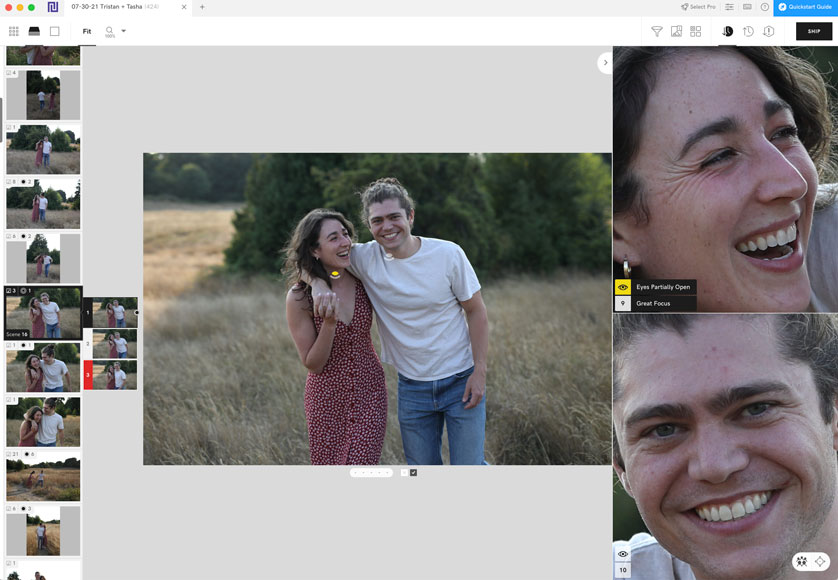Close the 07-30-21 Tristan + Tasha tab

(184, 7)
